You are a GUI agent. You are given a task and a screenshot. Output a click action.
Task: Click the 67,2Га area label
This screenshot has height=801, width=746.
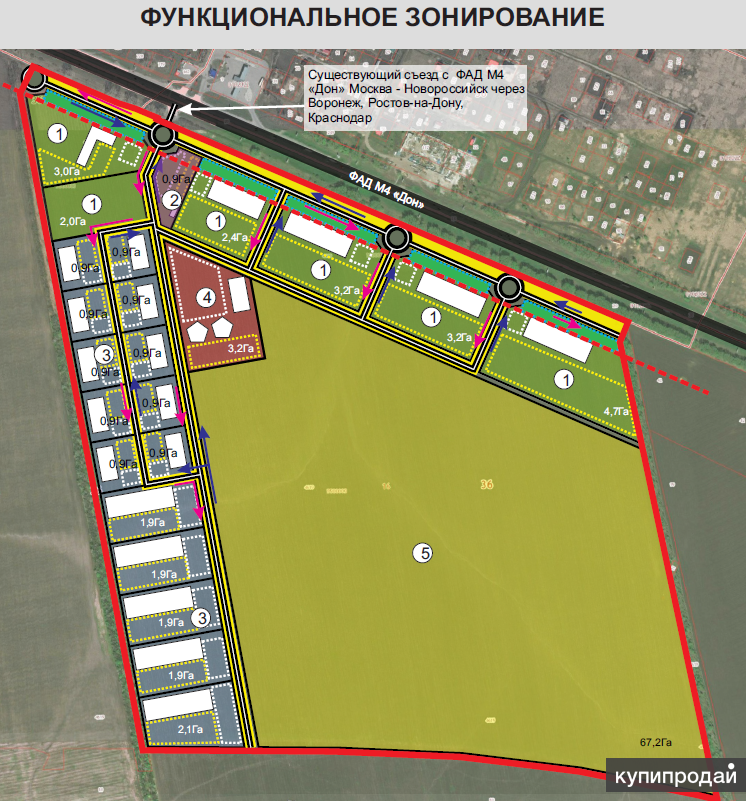(x=657, y=742)
